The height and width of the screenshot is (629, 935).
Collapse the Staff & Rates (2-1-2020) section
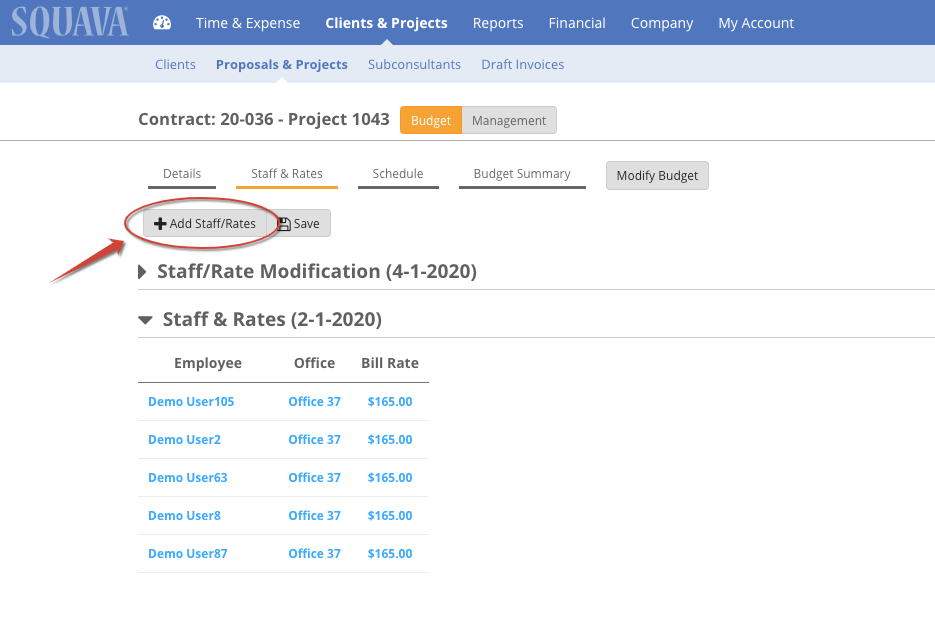click(x=145, y=319)
